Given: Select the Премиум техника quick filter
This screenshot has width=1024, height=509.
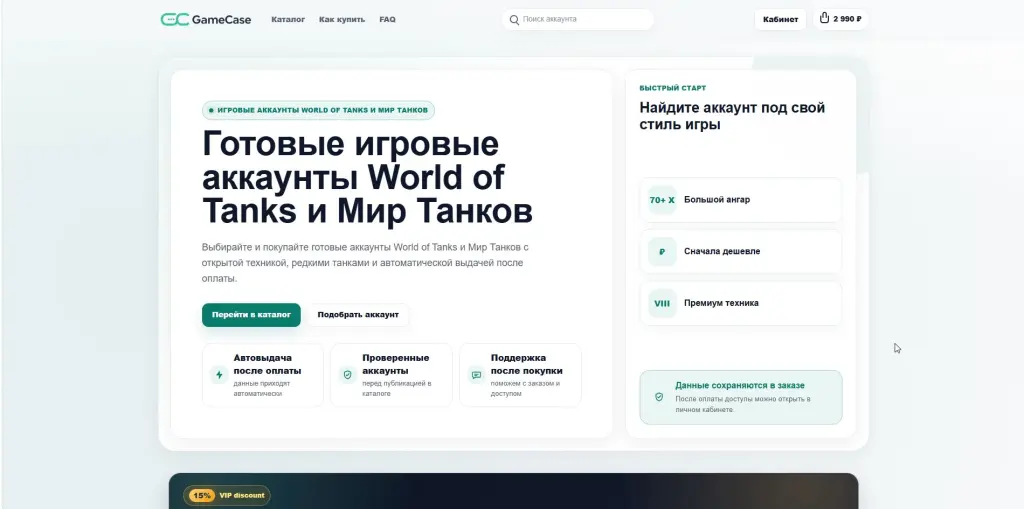Looking at the screenshot, I should coord(741,303).
